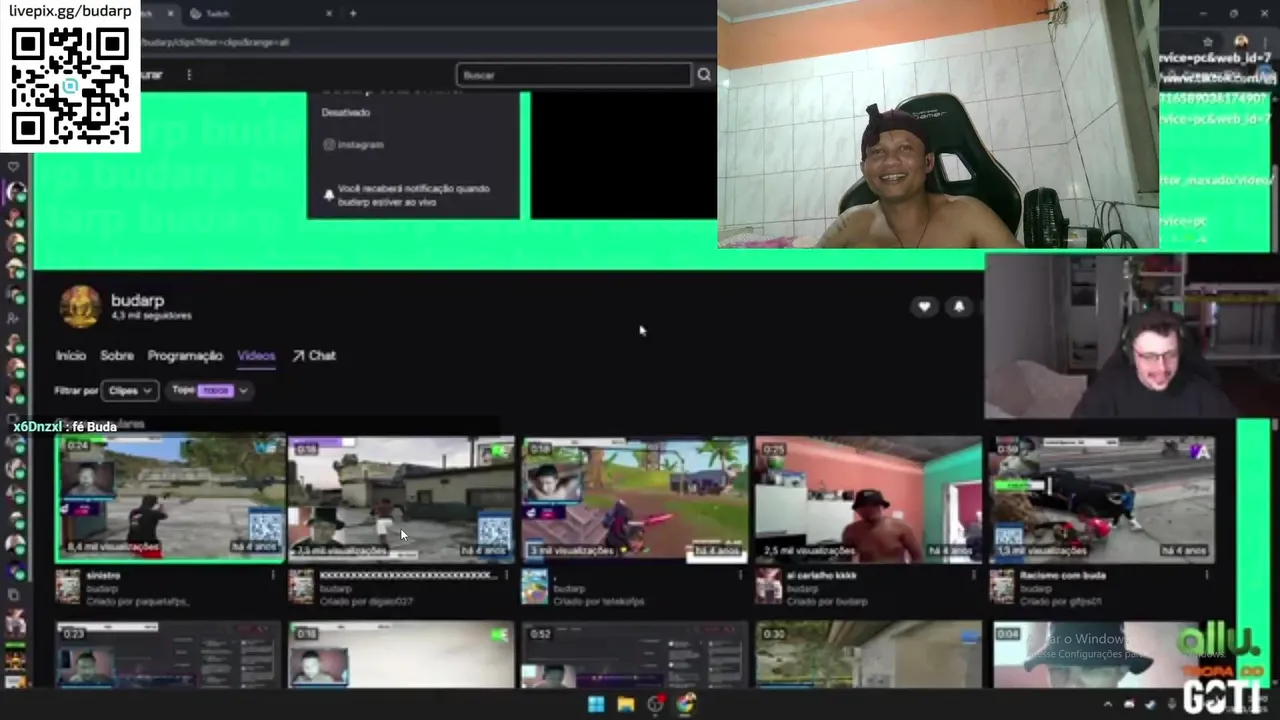Play the 'sinistro' clip thumbnail
The image size is (1280, 720).
click(170, 498)
